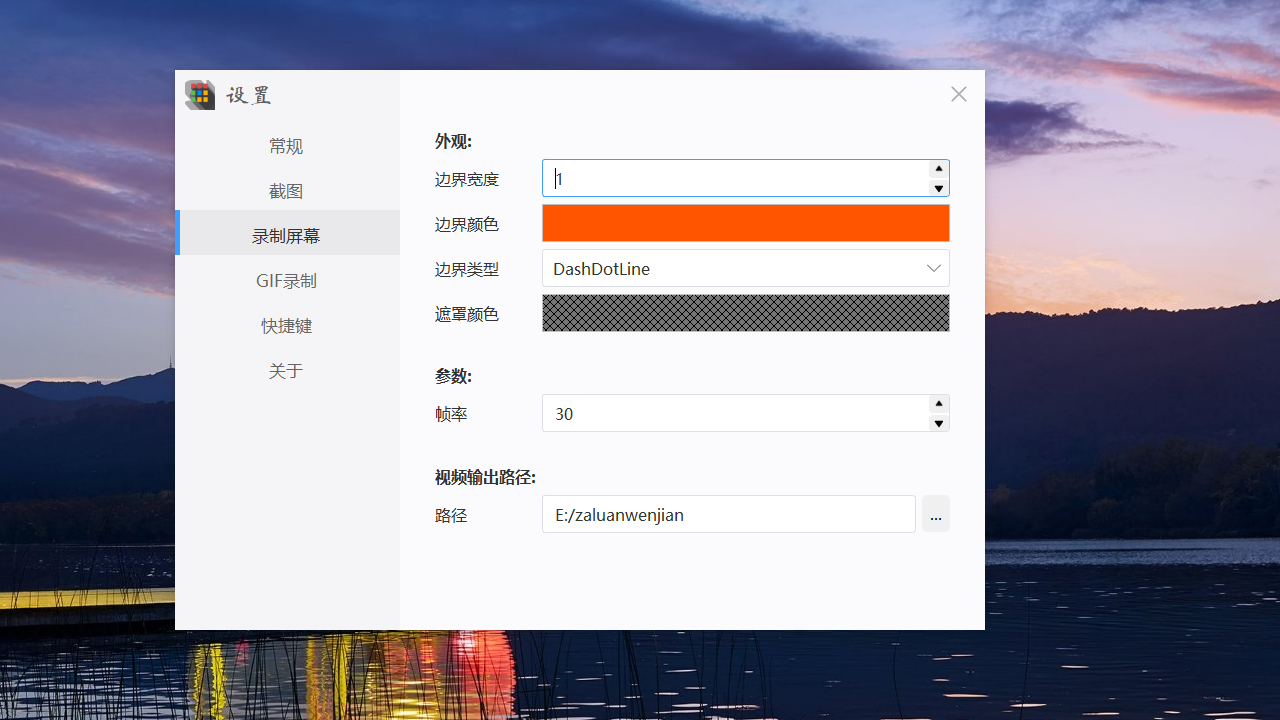Screen dimensions: 1280x720
Task: Click the up arrow of 边界宽度 spinner
Action: [x=938, y=168]
